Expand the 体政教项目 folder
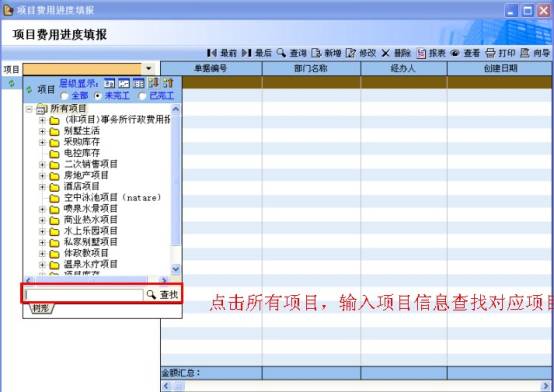The width and height of the screenshot is (554, 392). click(x=42, y=254)
